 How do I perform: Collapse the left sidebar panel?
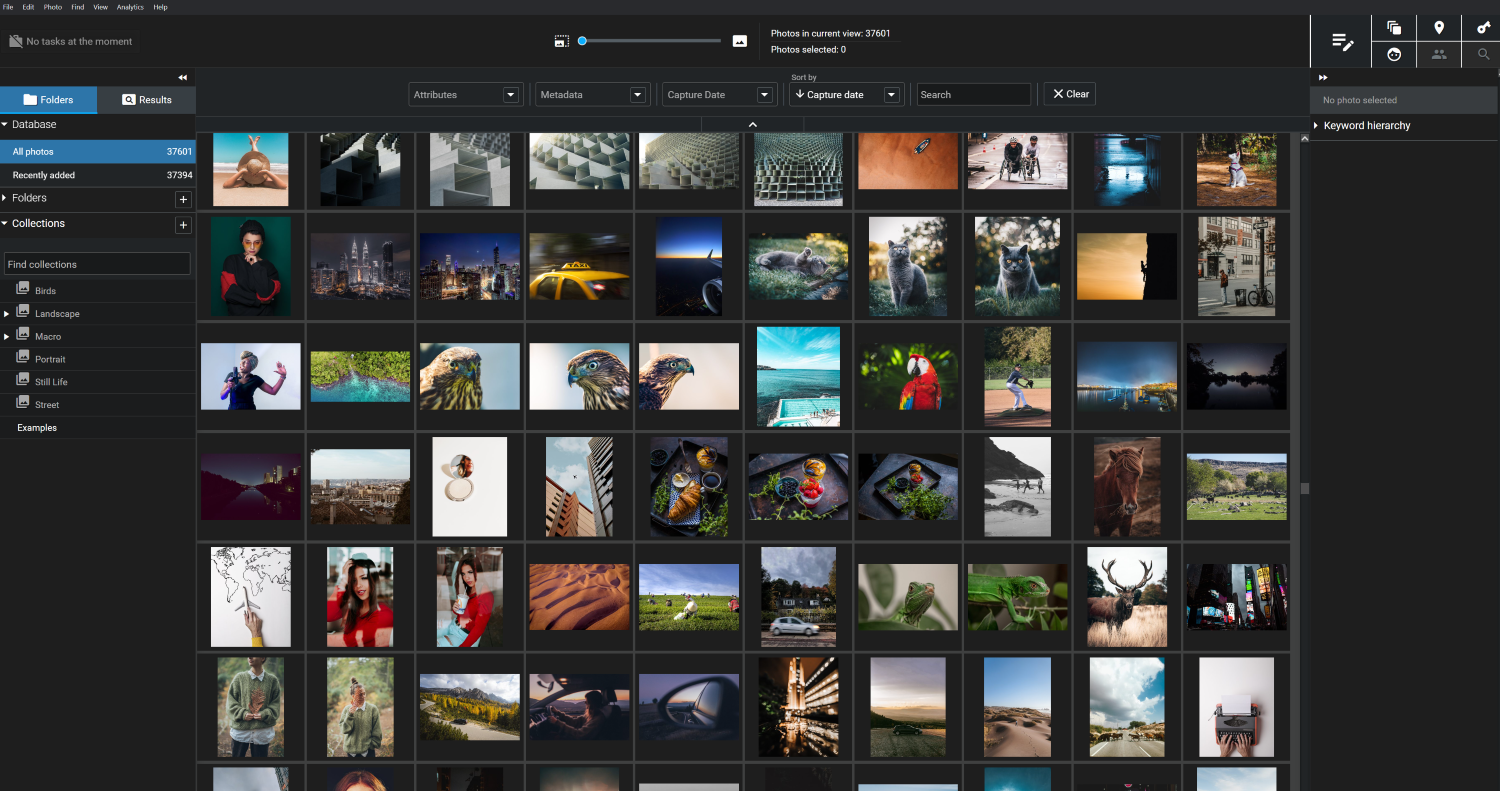click(x=183, y=77)
